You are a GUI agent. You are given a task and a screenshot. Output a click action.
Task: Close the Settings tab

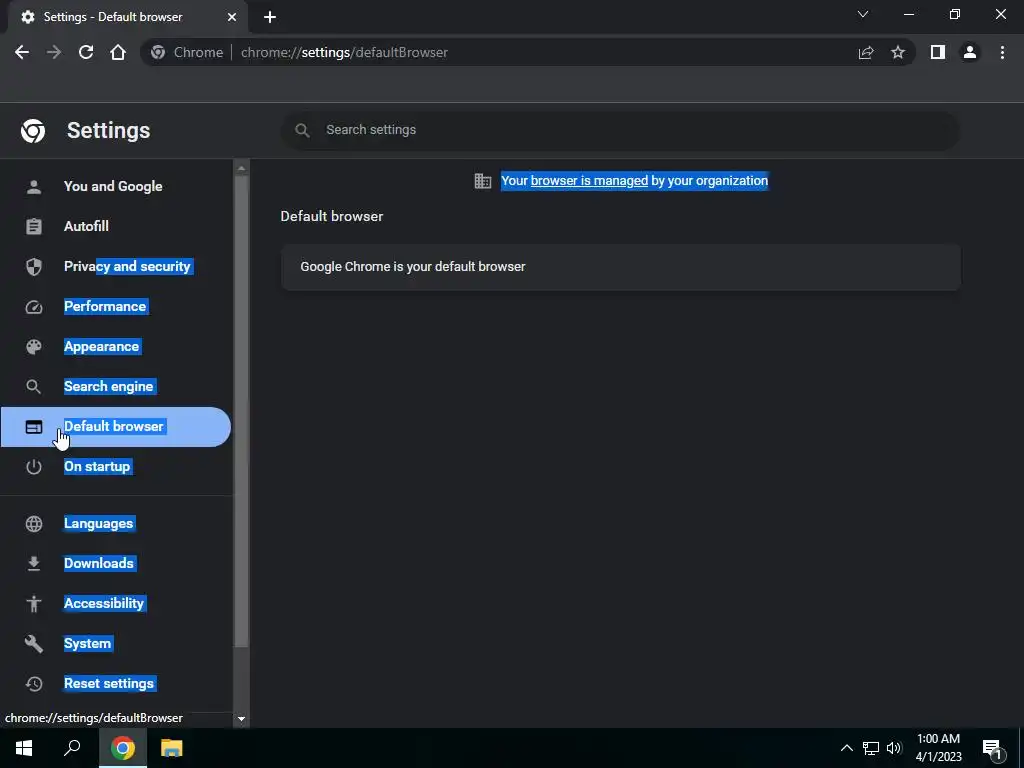point(232,17)
